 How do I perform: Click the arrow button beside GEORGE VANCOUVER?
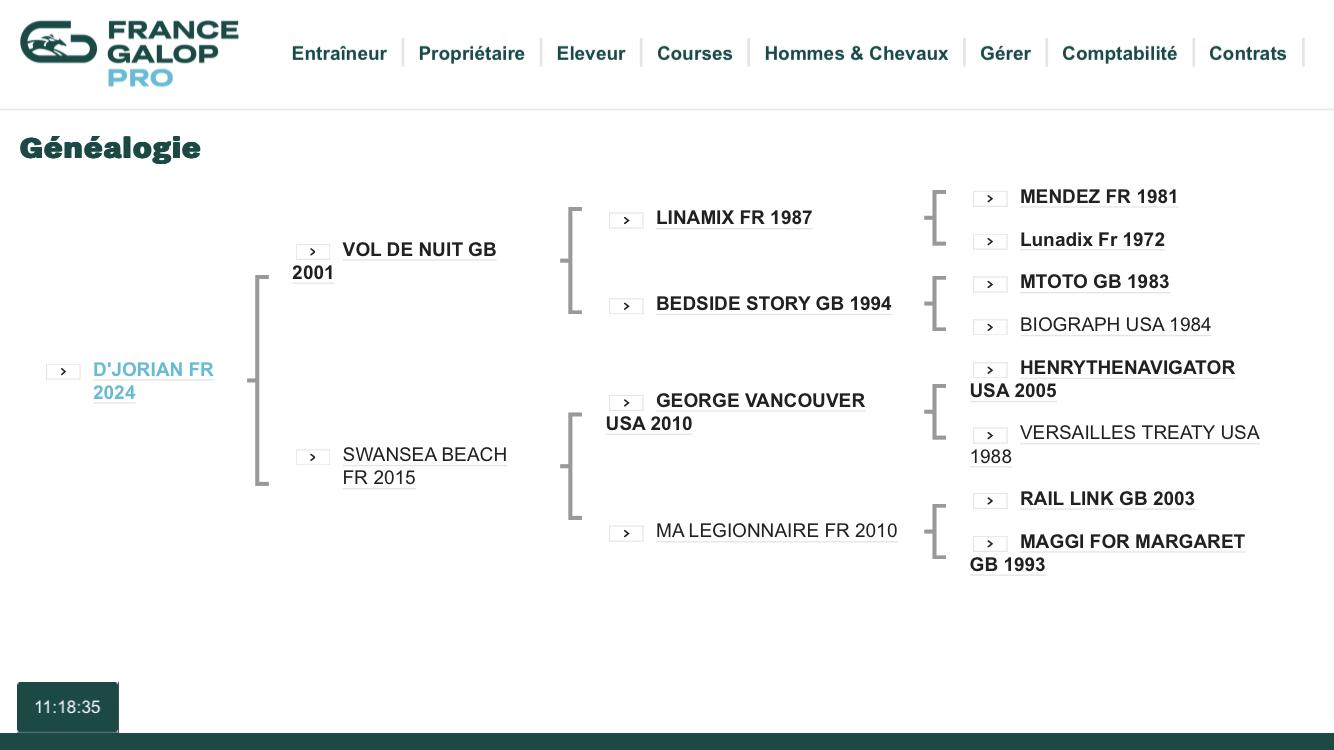tap(626, 403)
